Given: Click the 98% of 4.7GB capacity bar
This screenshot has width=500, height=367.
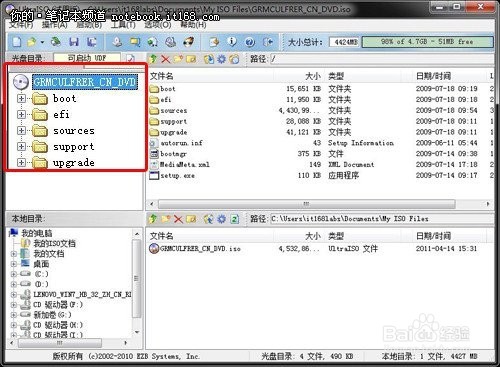Looking at the screenshot, I should point(427,42).
